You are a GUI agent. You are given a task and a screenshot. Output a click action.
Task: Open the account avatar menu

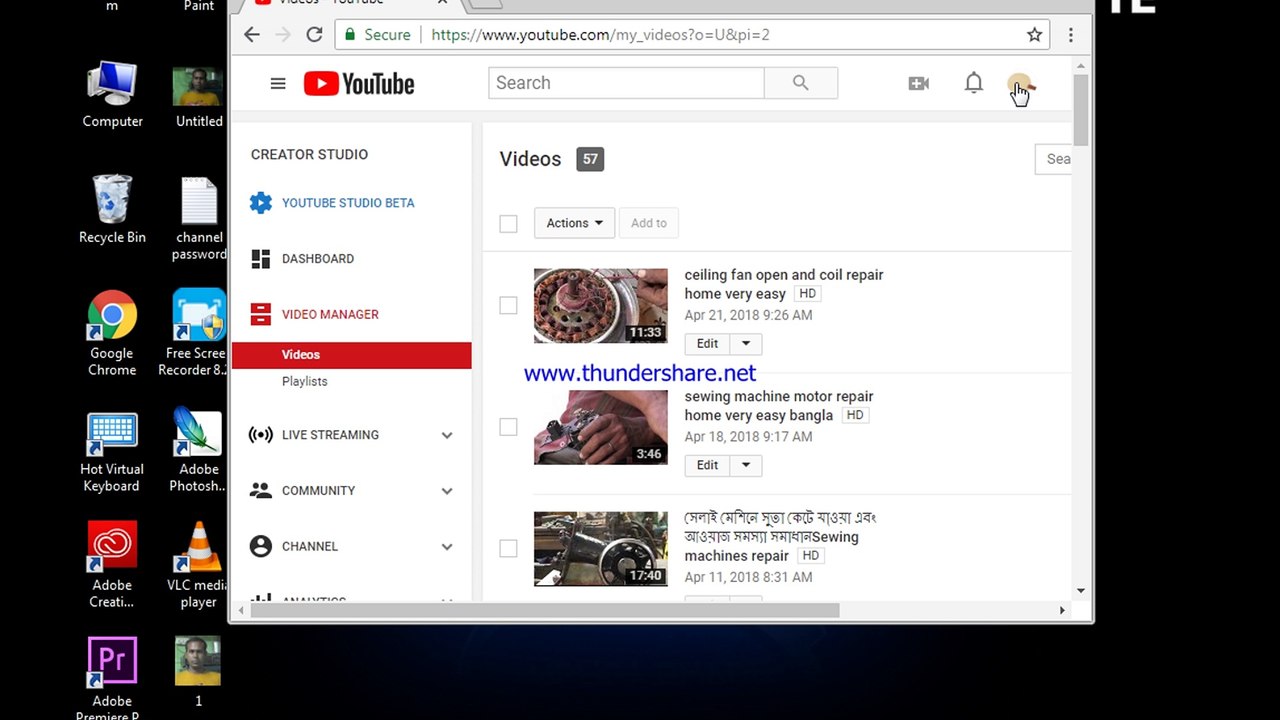pos(1019,86)
